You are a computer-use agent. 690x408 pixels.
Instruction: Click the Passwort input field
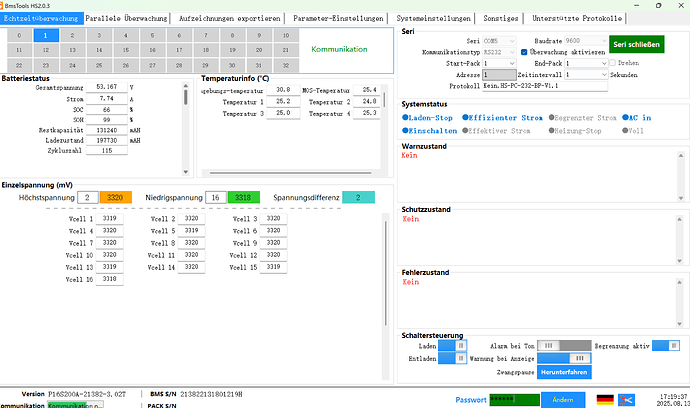click(x=514, y=400)
